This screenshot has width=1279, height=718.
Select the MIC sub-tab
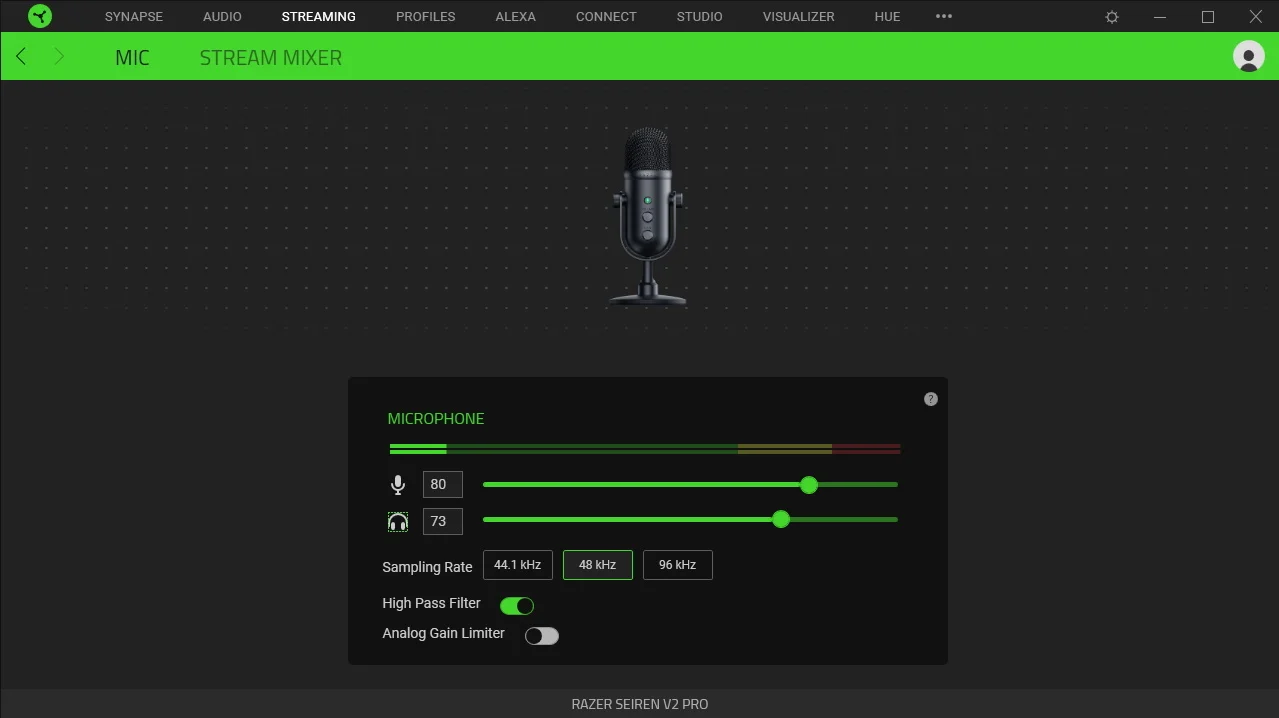(132, 58)
